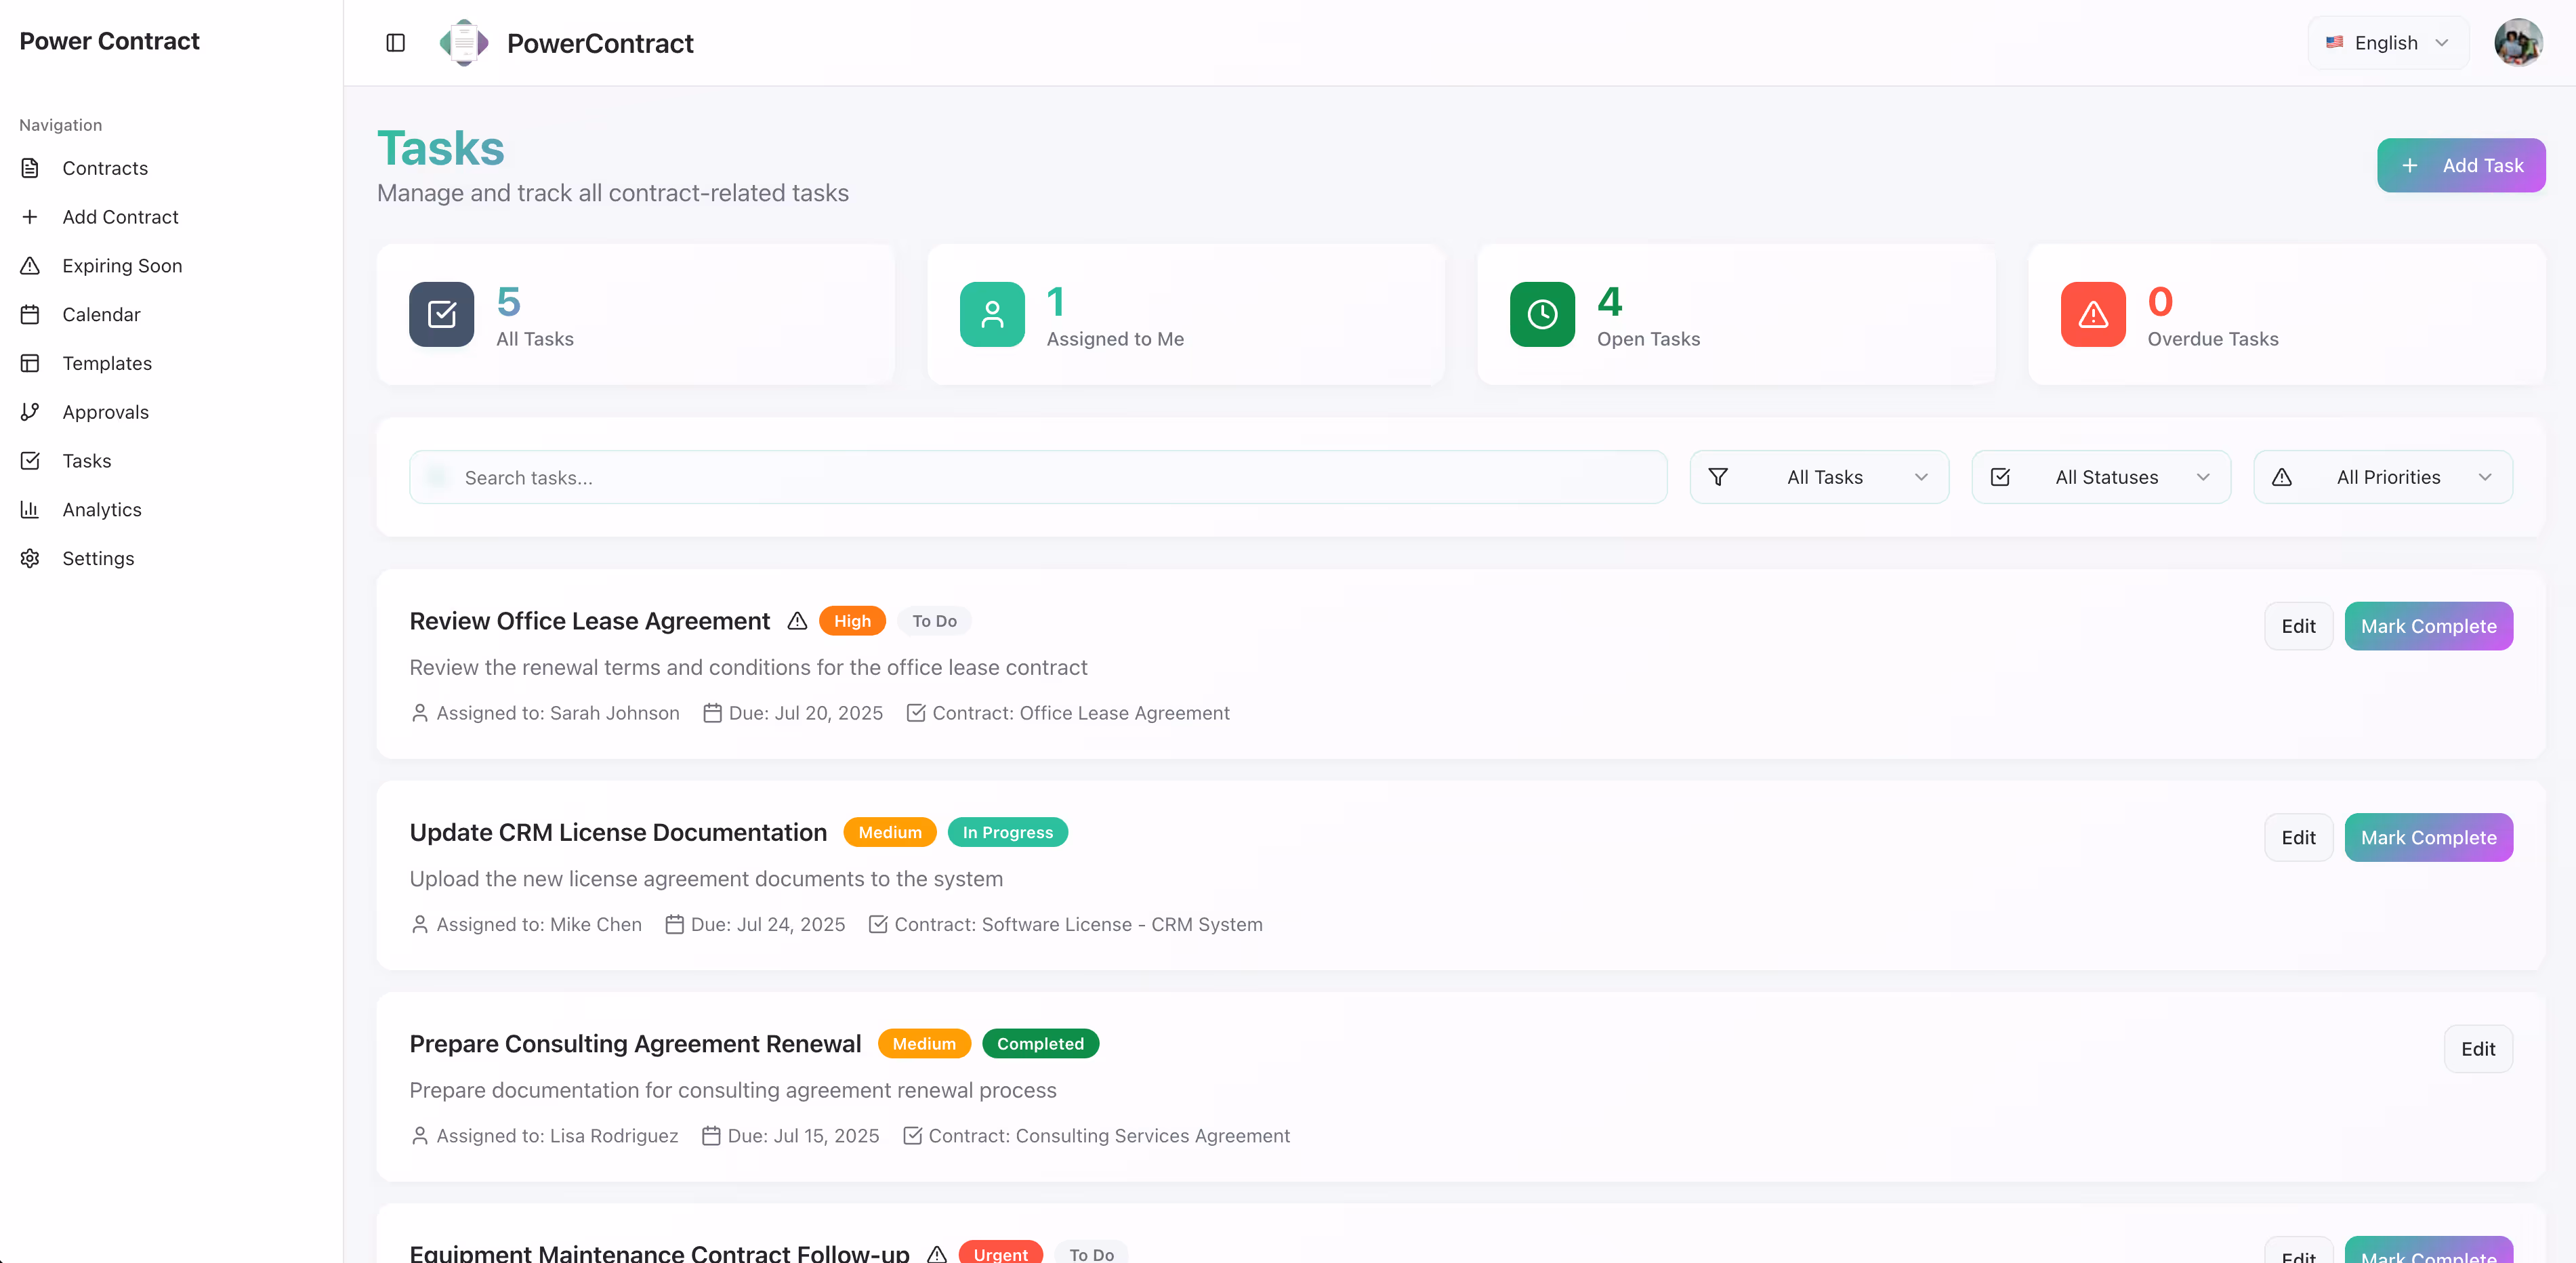
Task: Click the filter funnel icon
Action: pos(1718,477)
